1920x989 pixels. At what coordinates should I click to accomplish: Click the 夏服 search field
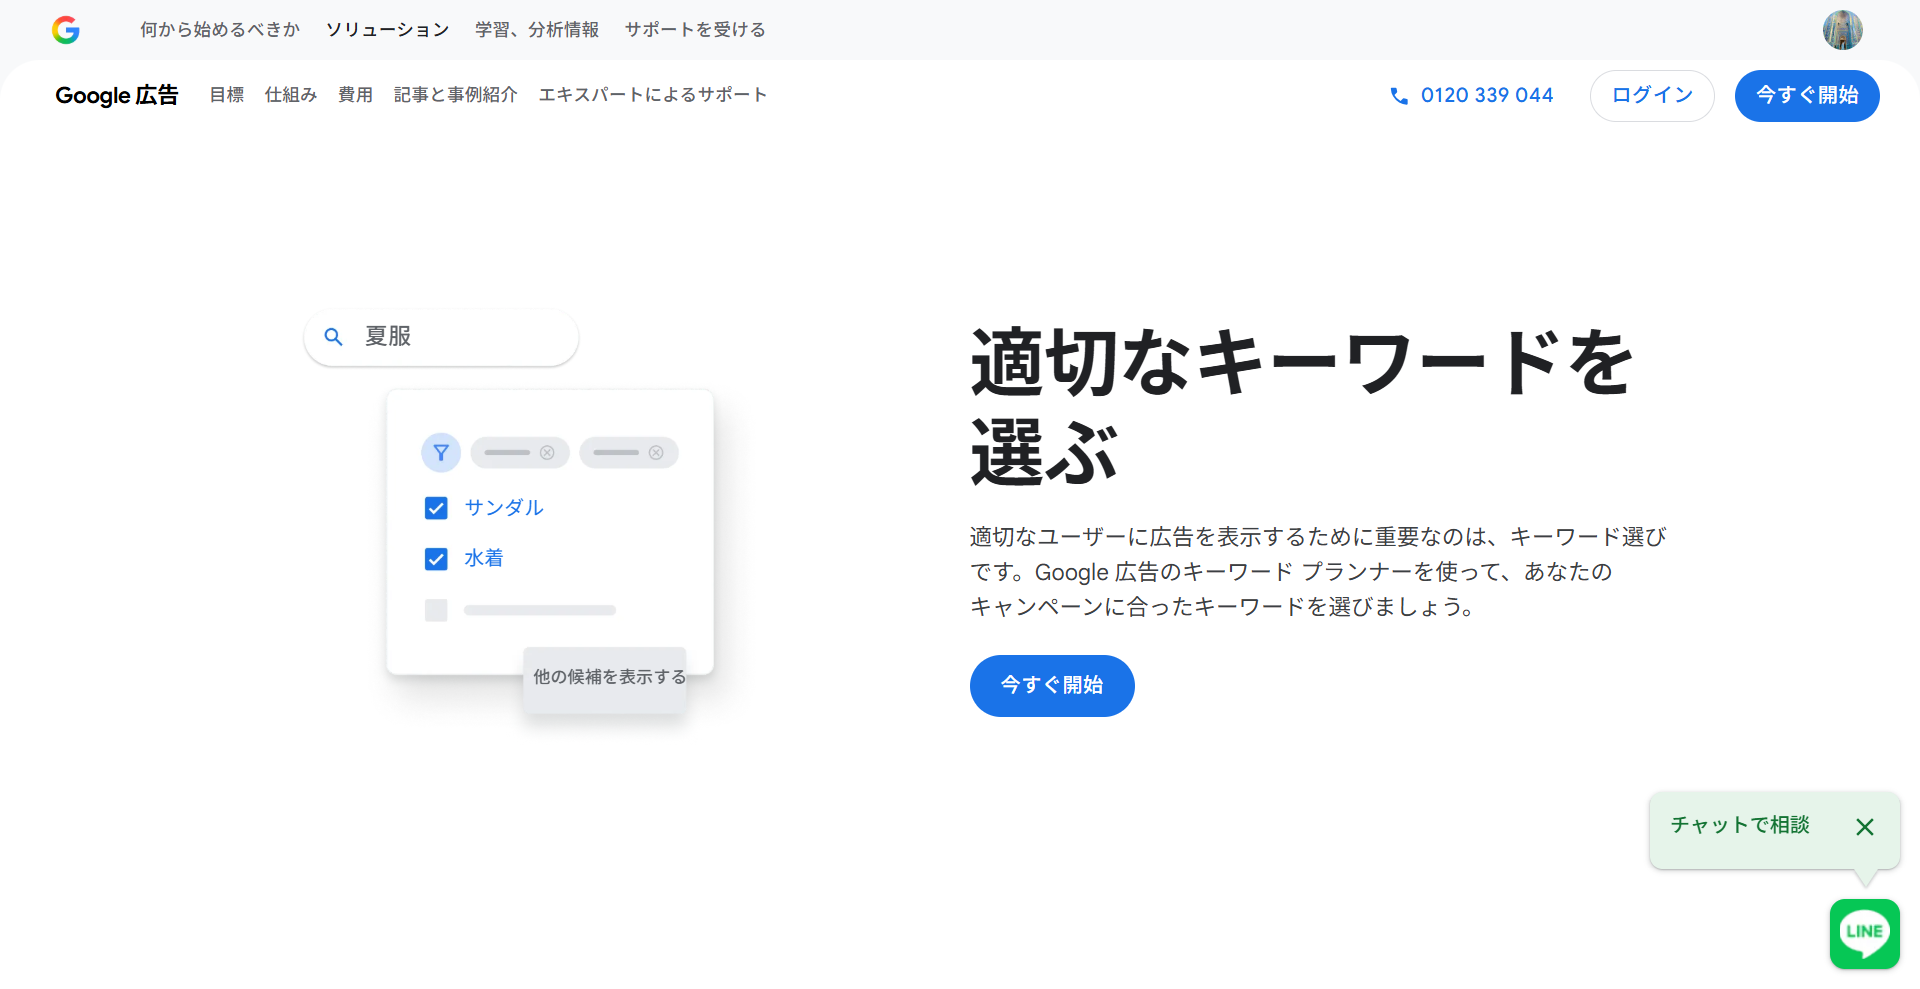tap(441, 337)
